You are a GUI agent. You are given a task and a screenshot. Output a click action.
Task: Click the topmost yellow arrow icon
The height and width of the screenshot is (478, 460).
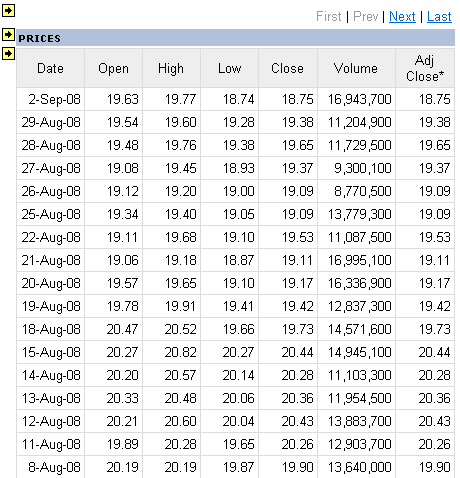(x=9, y=11)
